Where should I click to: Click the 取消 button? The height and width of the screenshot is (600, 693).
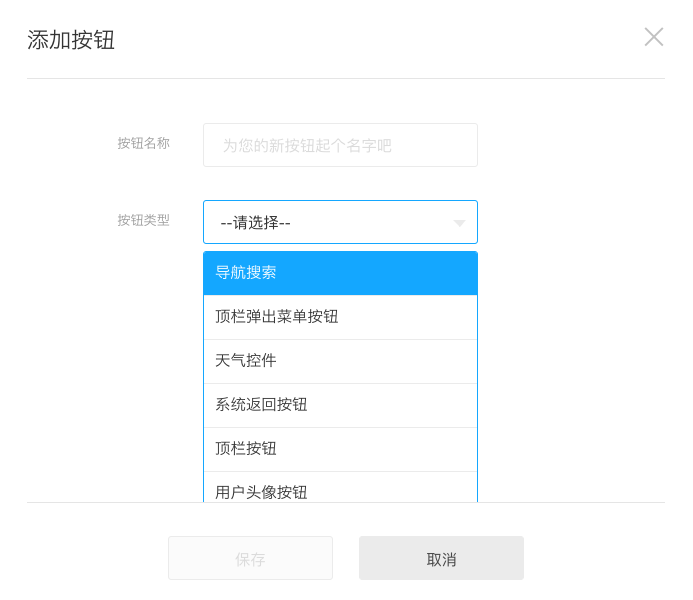tap(441, 558)
